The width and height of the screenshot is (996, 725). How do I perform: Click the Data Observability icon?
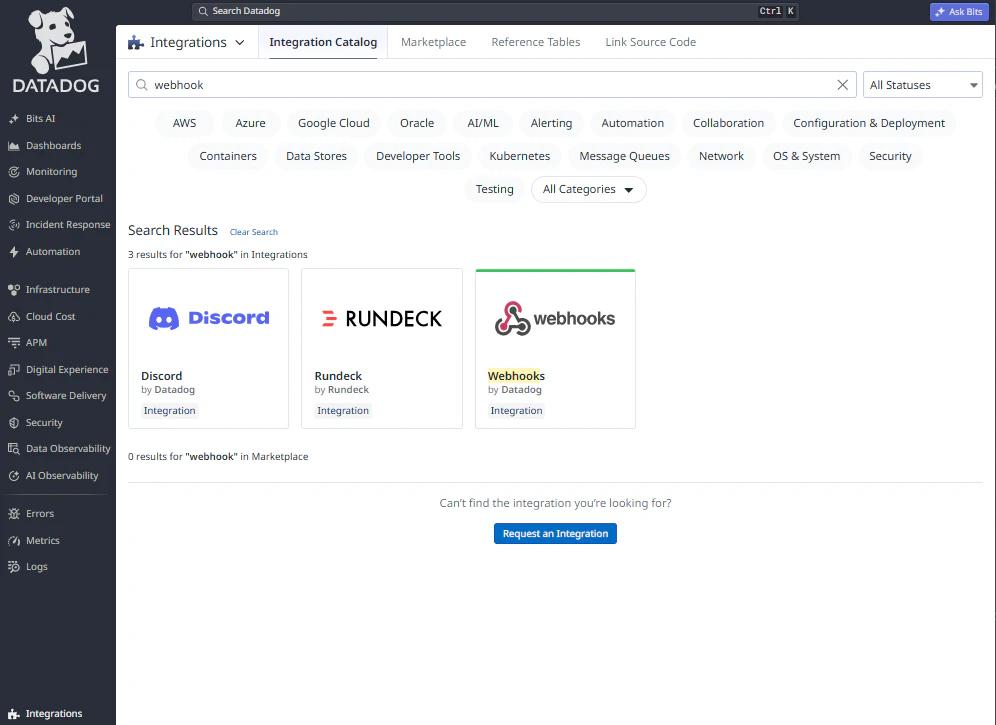click(x=14, y=449)
